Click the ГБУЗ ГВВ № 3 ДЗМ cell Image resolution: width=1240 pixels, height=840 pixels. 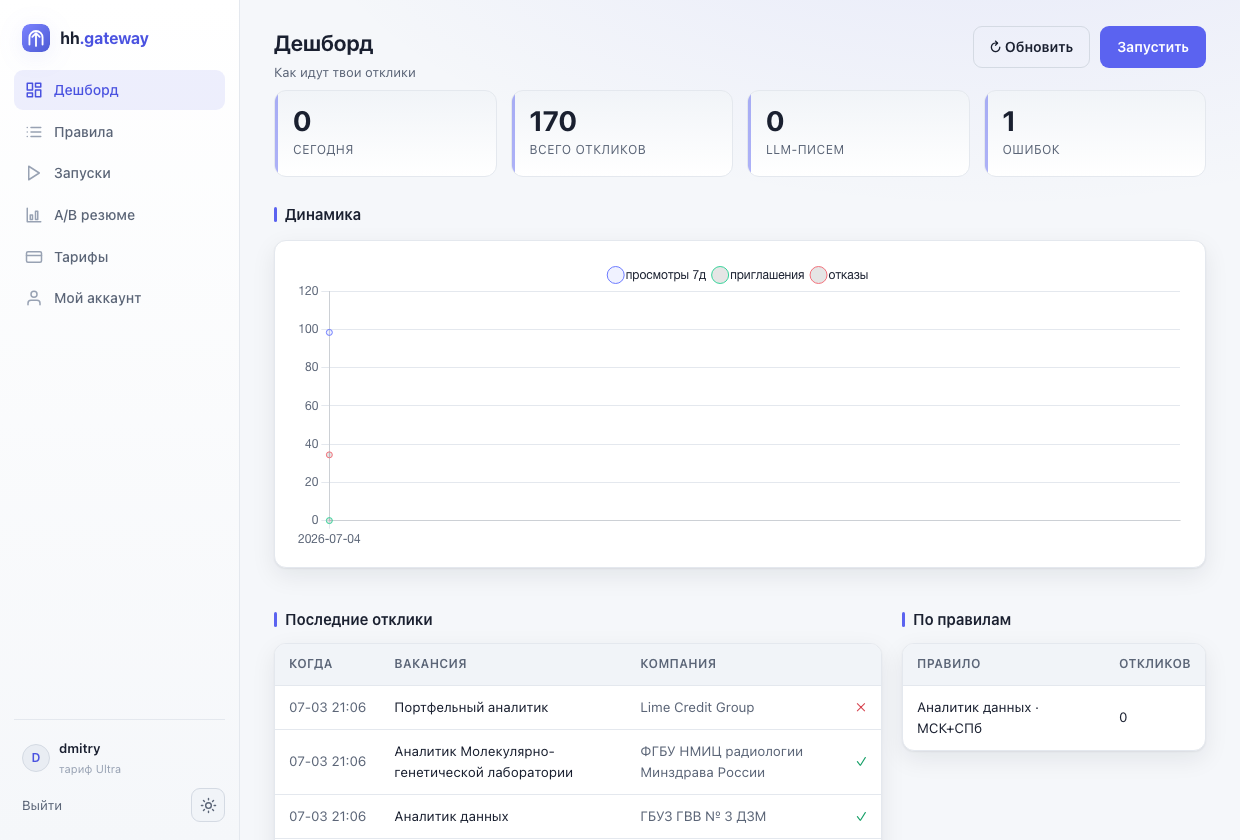705,816
